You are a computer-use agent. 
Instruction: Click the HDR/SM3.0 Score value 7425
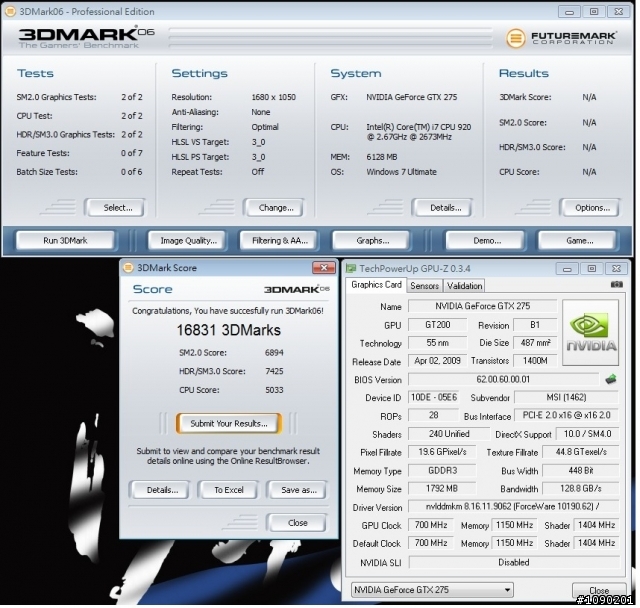(274, 371)
